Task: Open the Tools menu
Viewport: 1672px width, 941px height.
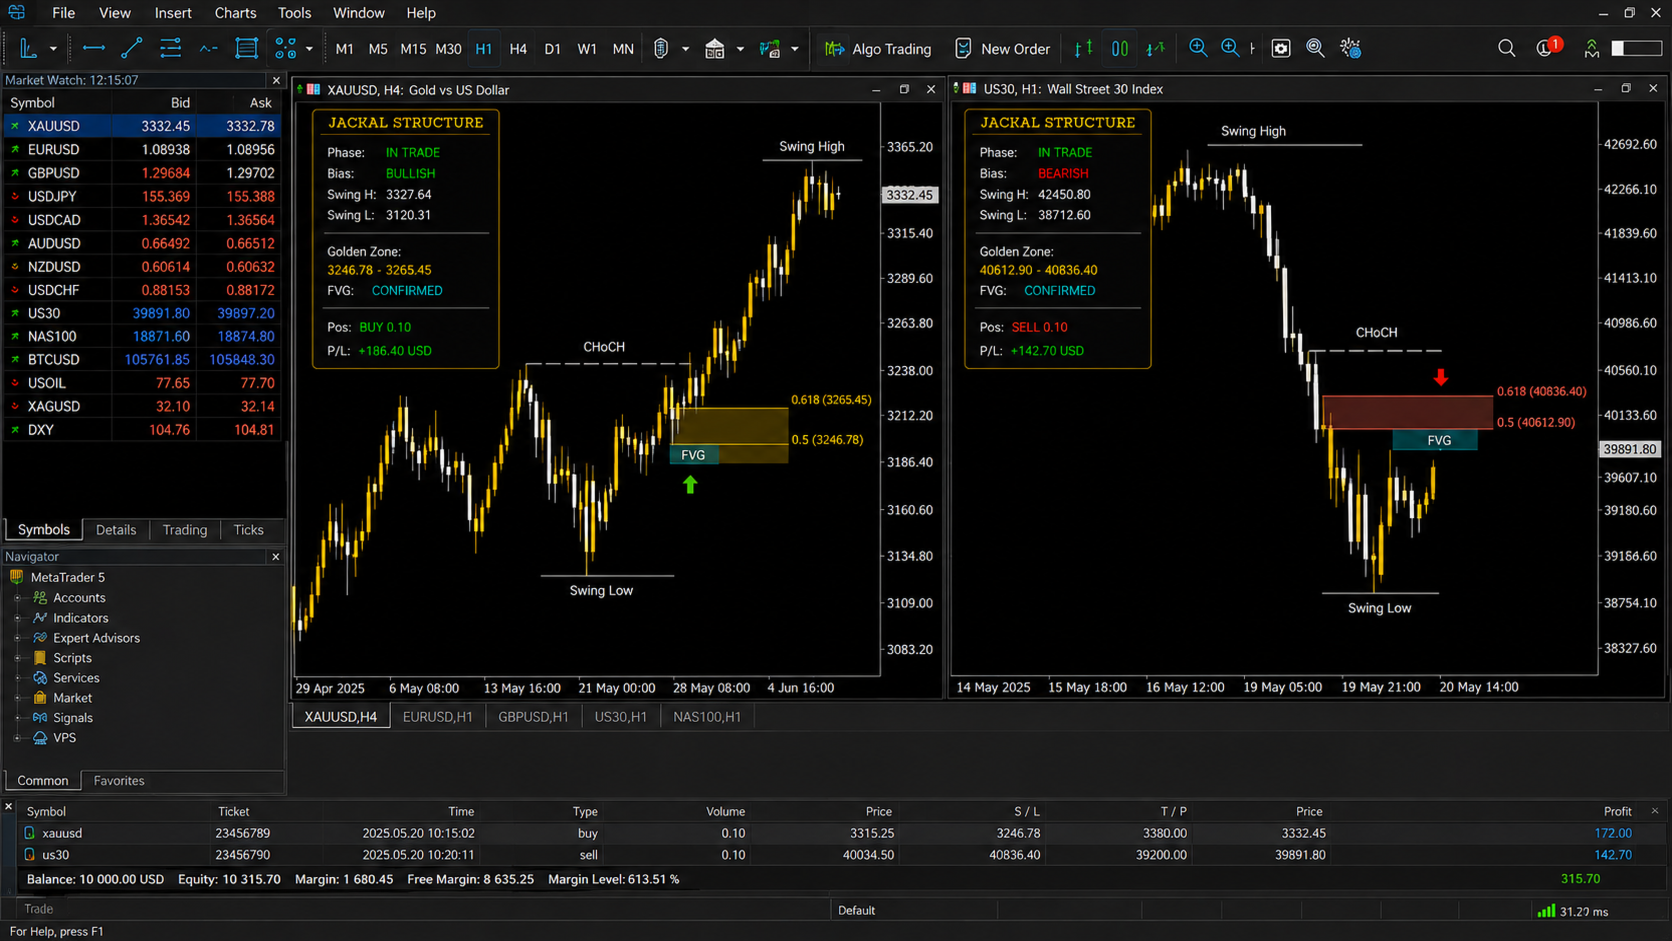Action: coord(294,13)
